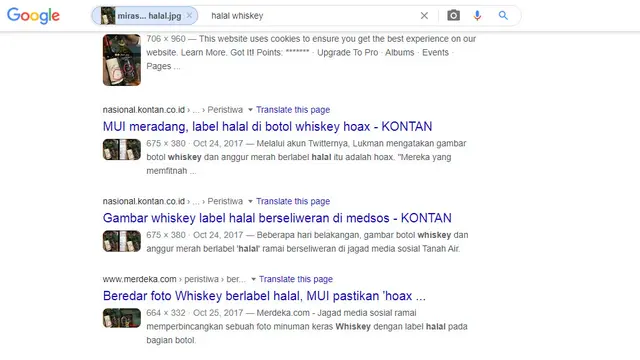Viewport: 640px width, 360px height.
Task: Start voice search with the microphone icon
Action: click(477, 16)
